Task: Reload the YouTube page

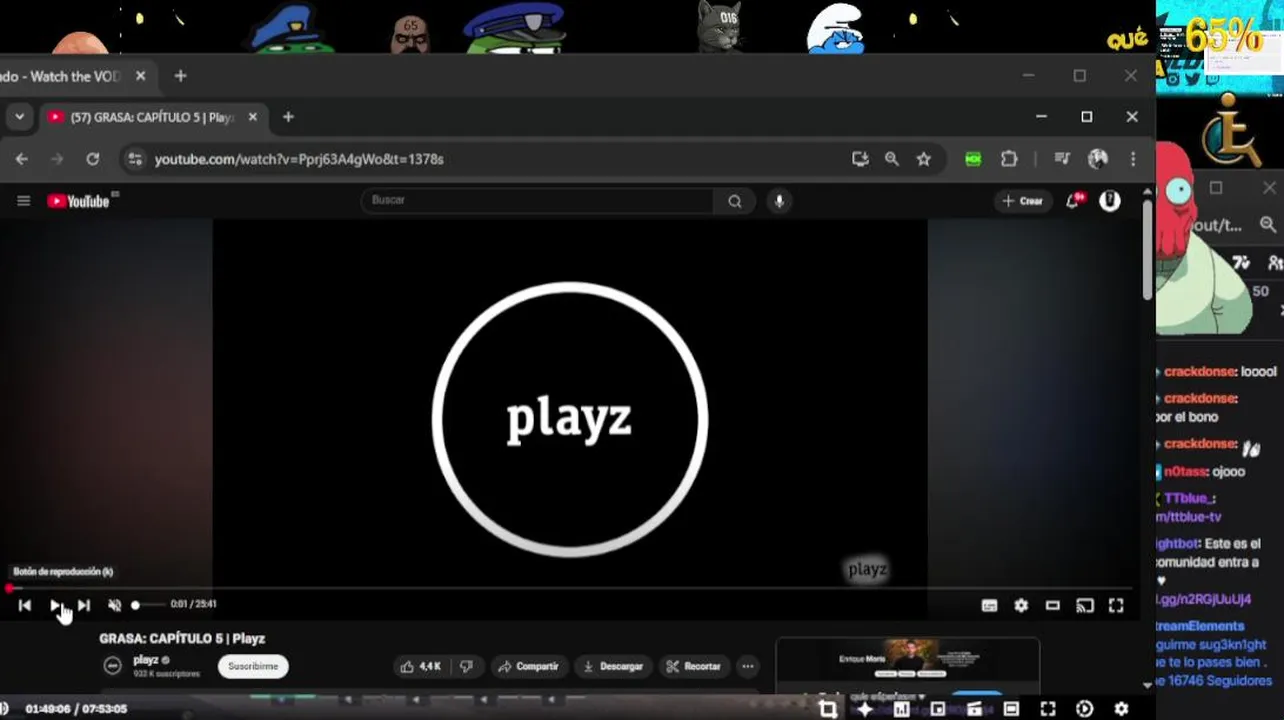Action: [92, 159]
